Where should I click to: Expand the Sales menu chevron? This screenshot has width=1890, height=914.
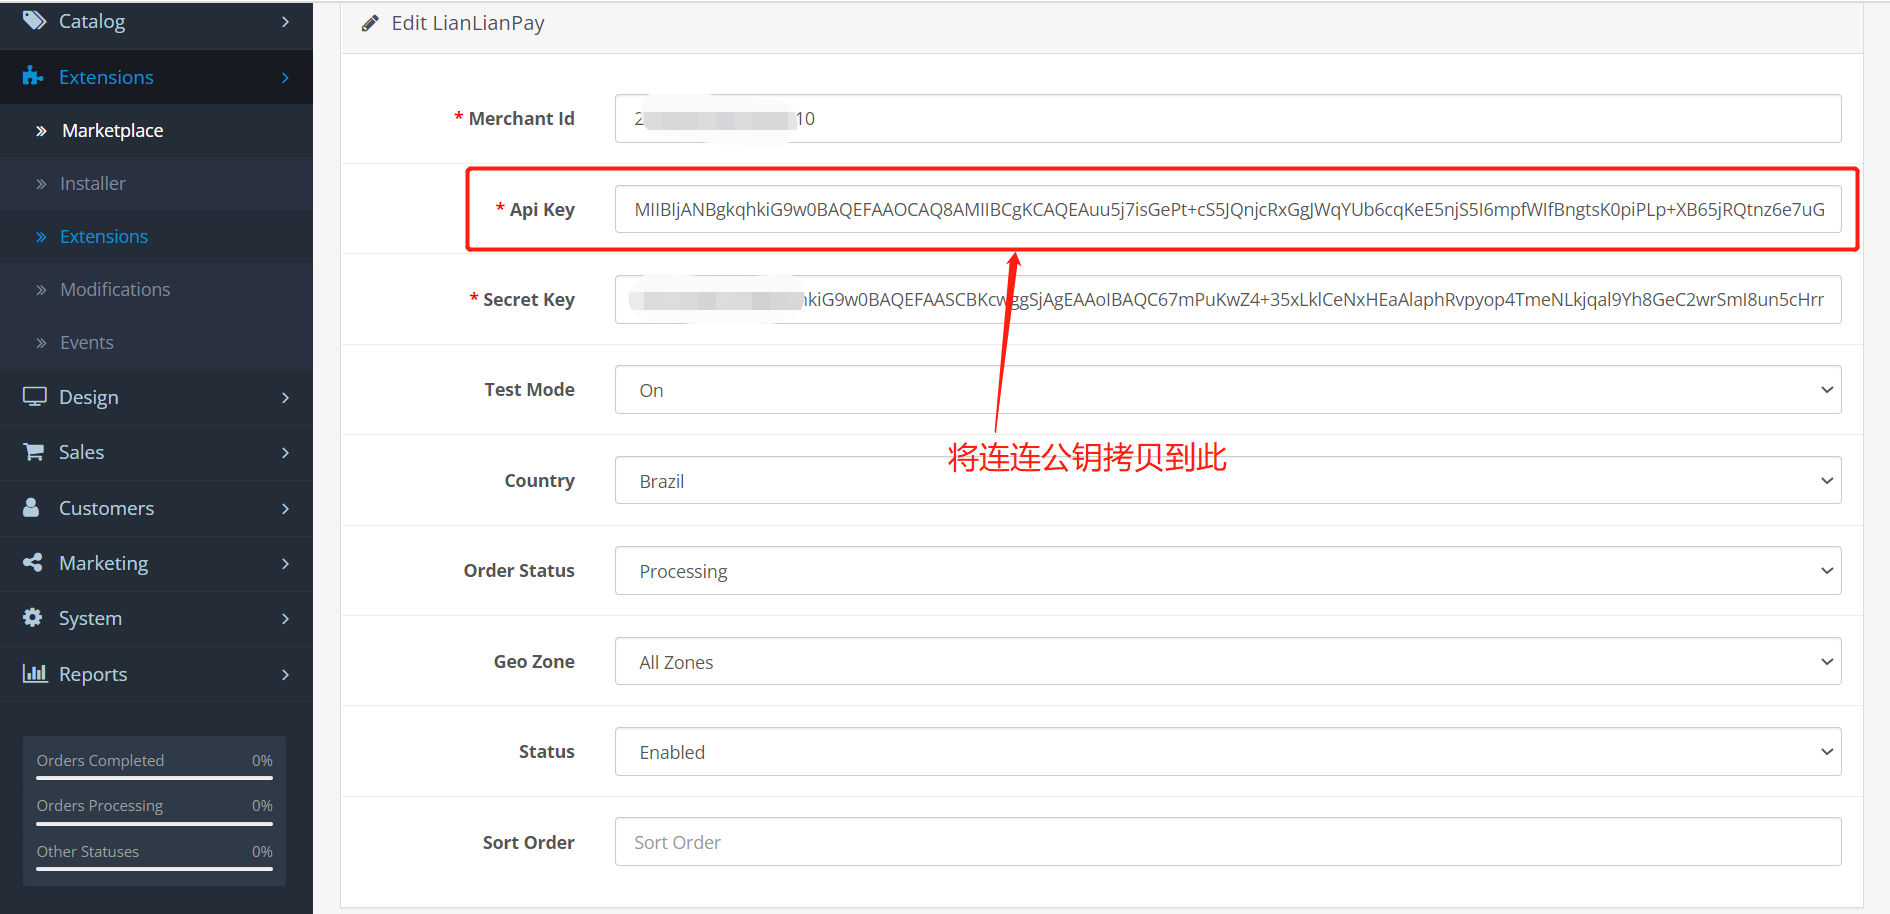point(285,452)
